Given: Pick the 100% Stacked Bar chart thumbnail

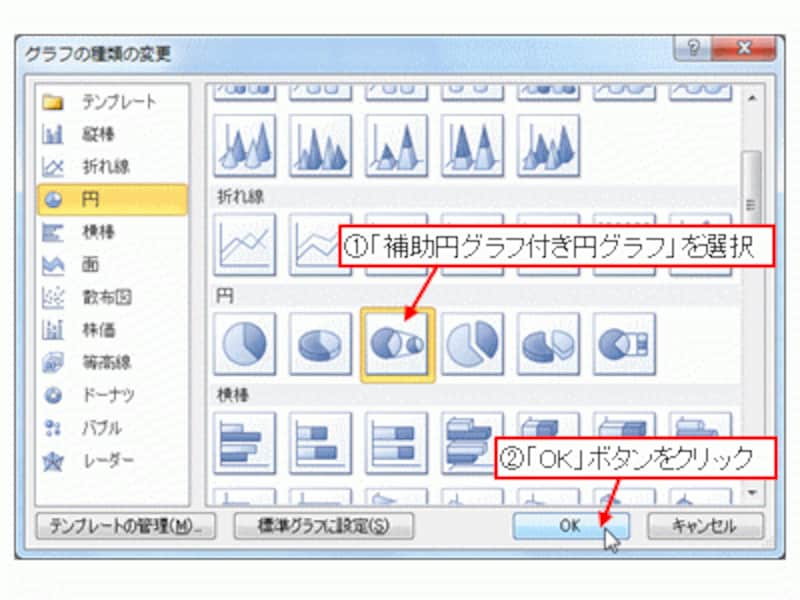Looking at the screenshot, I should coord(396,443).
